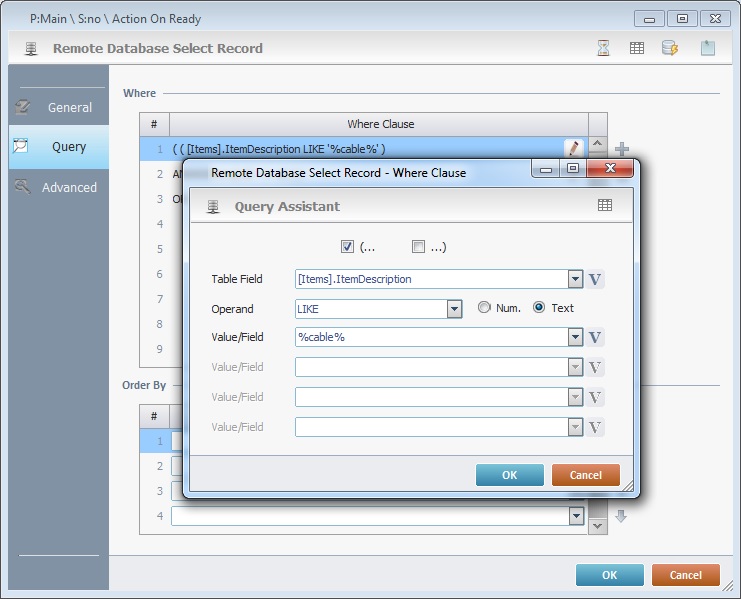741x599 pixels.
Task: Open the Operand LIKE dropdown
Action: (454, 309)
